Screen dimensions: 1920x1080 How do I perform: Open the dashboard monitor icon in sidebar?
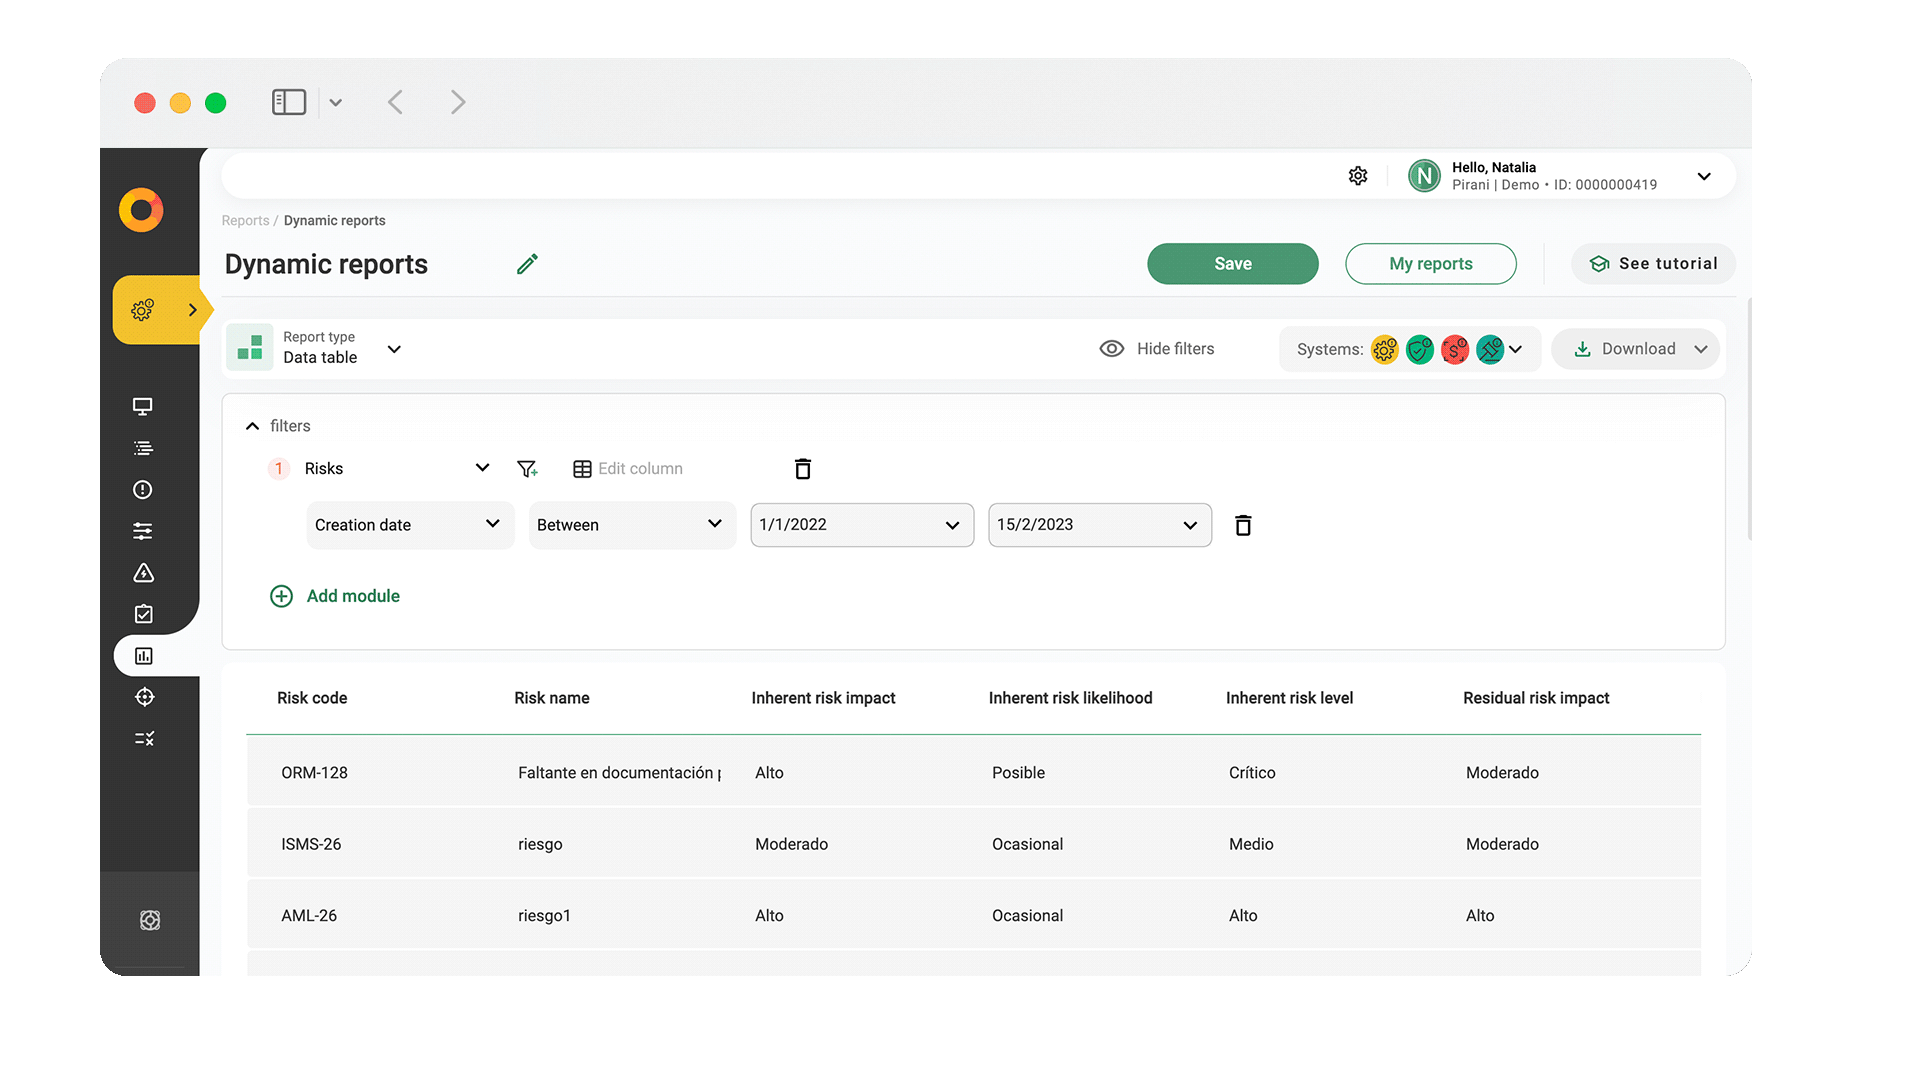(143, 407)
